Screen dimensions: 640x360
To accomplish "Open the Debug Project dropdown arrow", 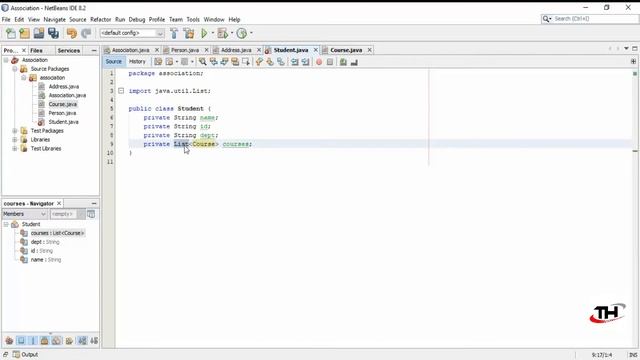I will click(232, 33).
